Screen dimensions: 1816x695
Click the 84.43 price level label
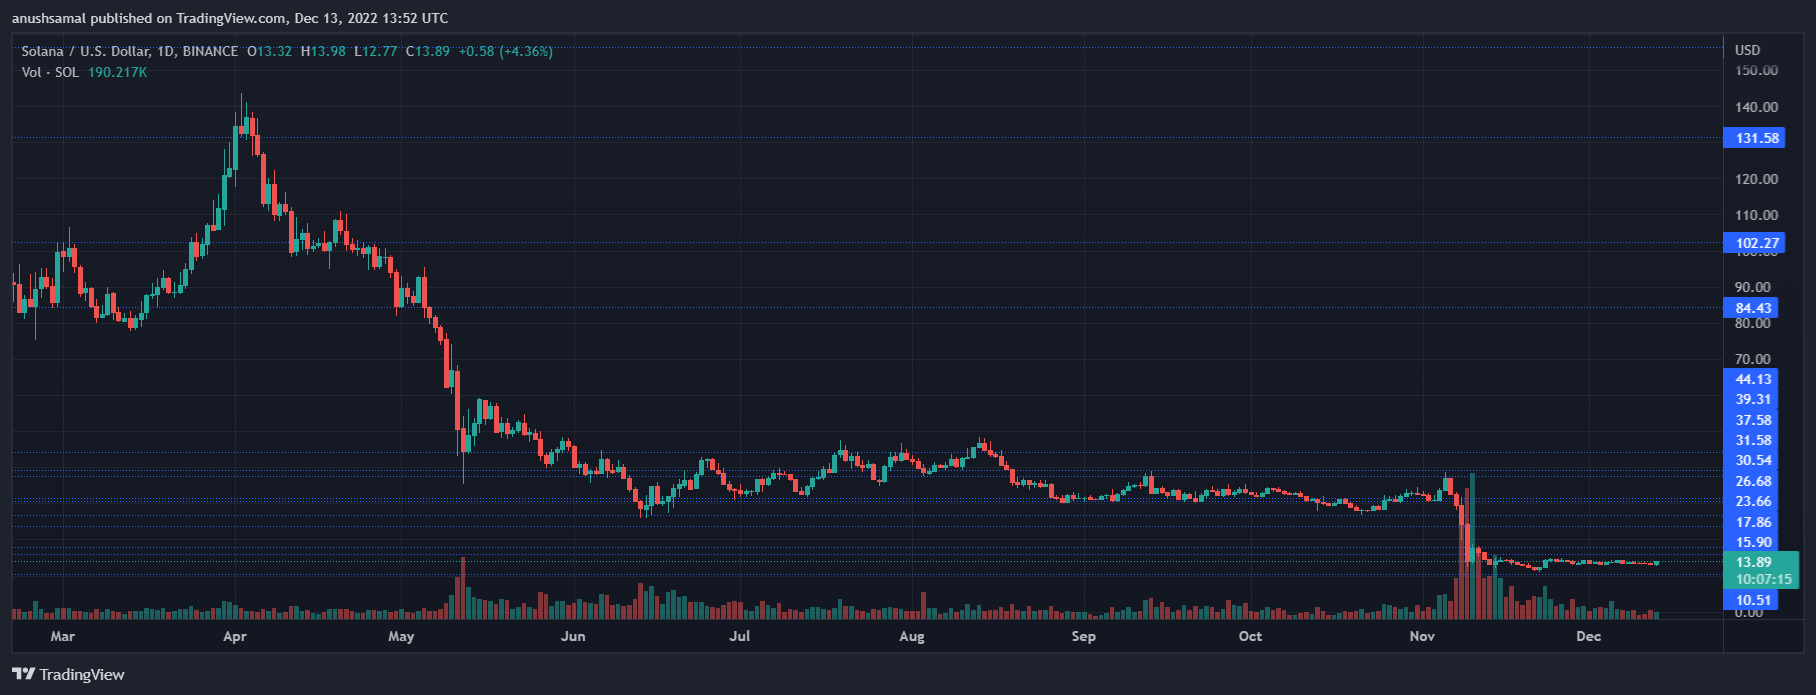(1753, 308)
